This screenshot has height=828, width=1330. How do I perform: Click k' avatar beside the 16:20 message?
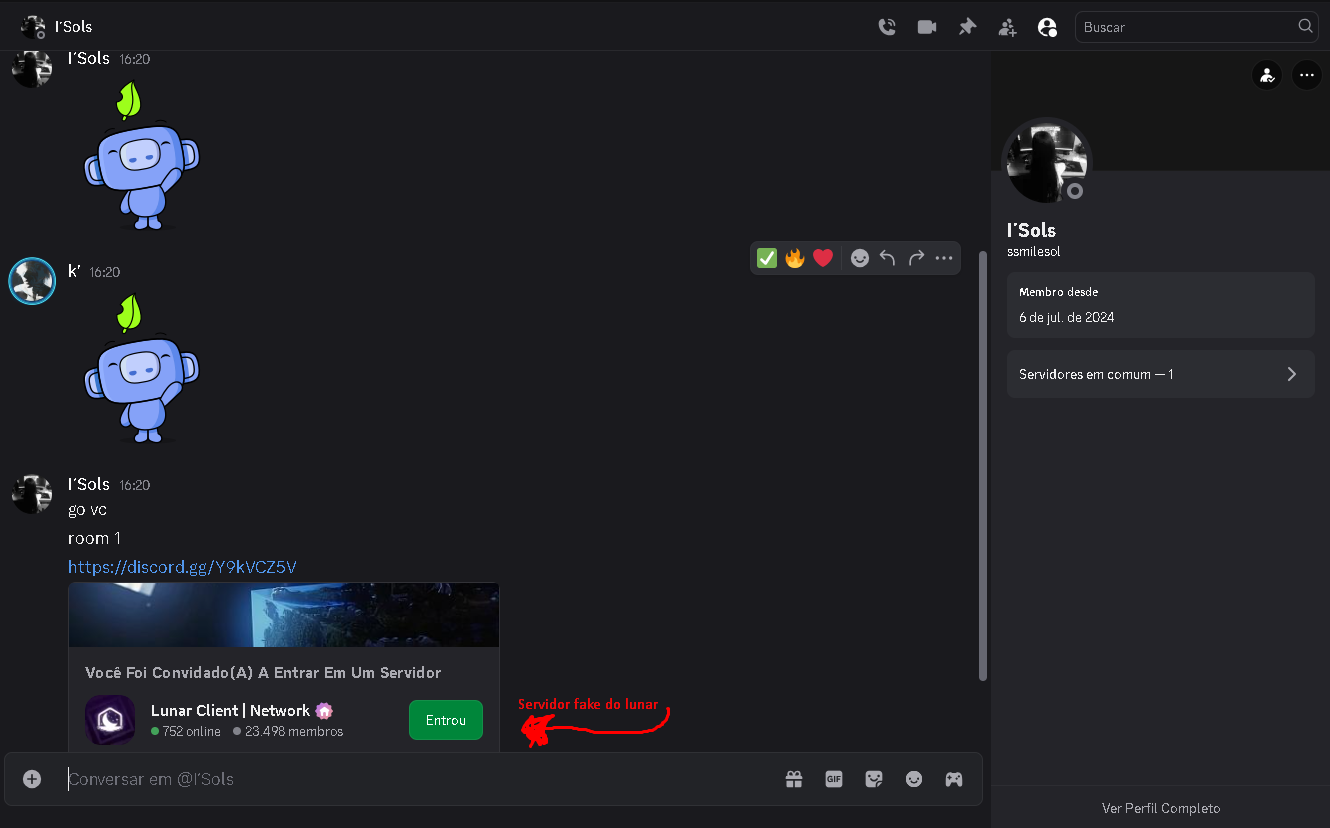coord(32,281)
